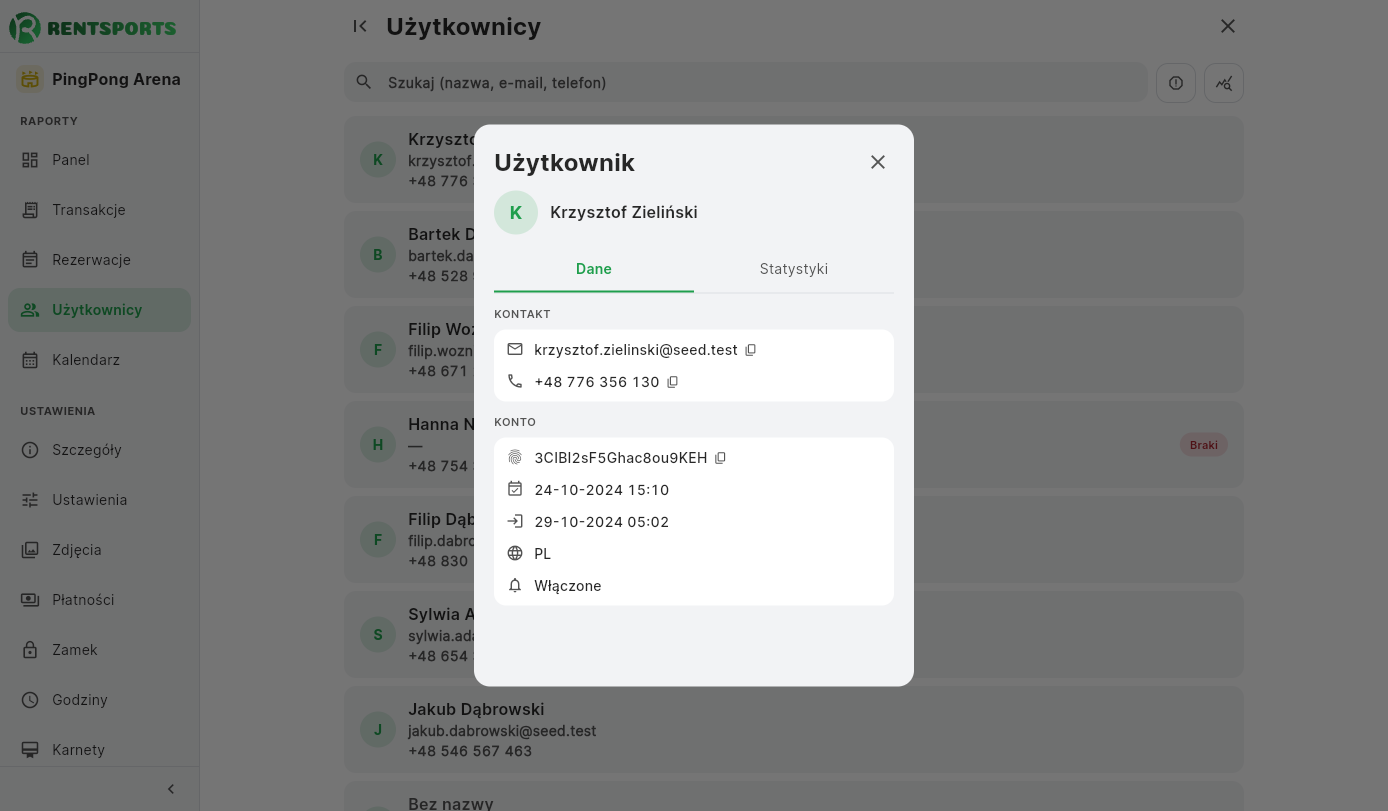Open Kalendarz from the sidebar

(99, 360)
